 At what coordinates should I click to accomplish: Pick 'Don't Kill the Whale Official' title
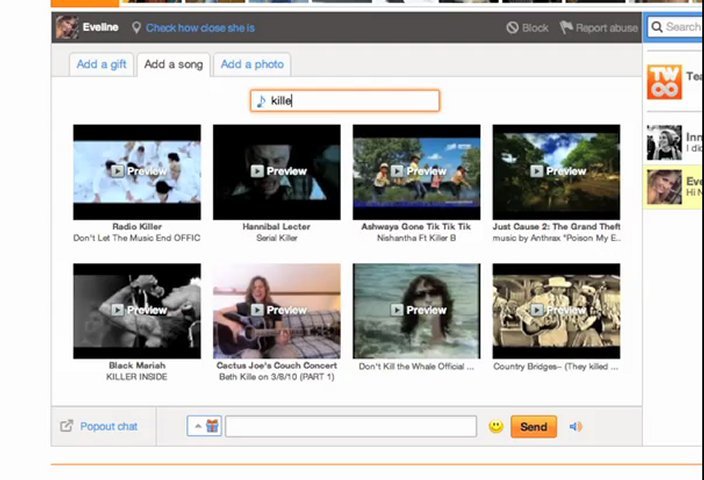click(416, 366)
